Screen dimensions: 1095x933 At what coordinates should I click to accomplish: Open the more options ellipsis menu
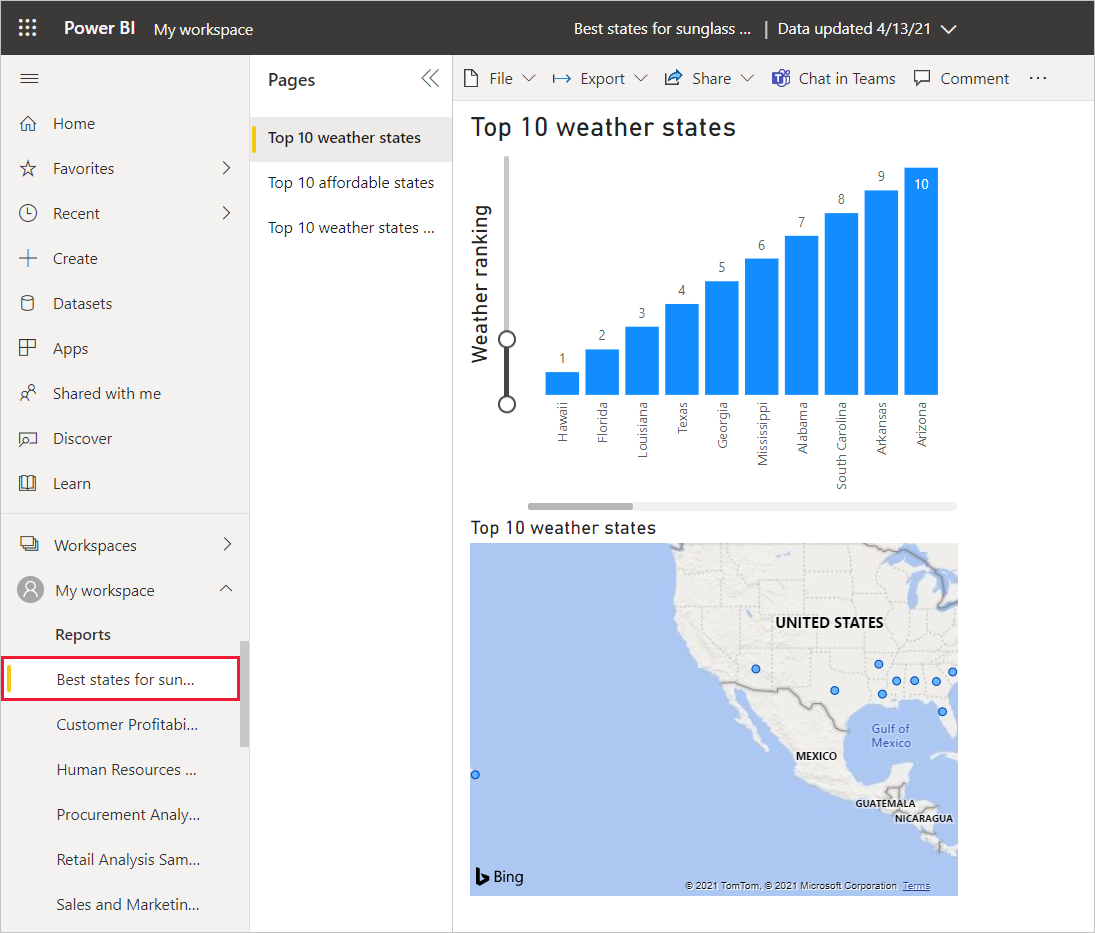coord(1038,78)
